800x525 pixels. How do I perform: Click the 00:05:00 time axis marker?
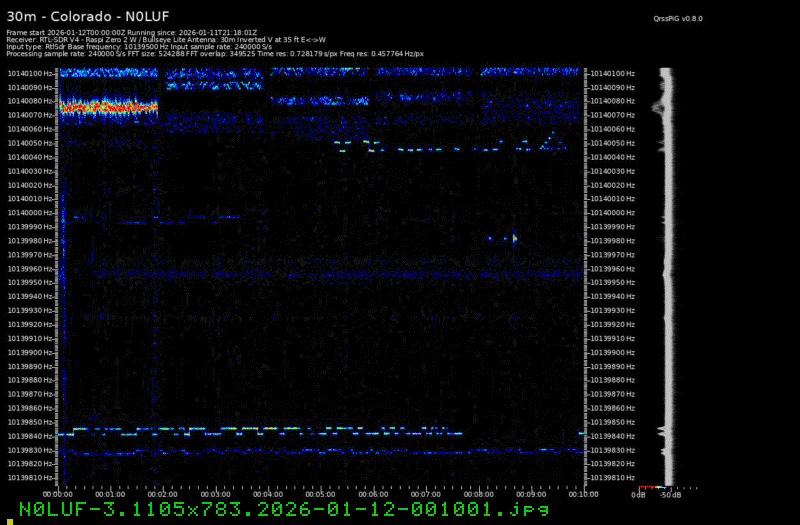pos(320,494)
